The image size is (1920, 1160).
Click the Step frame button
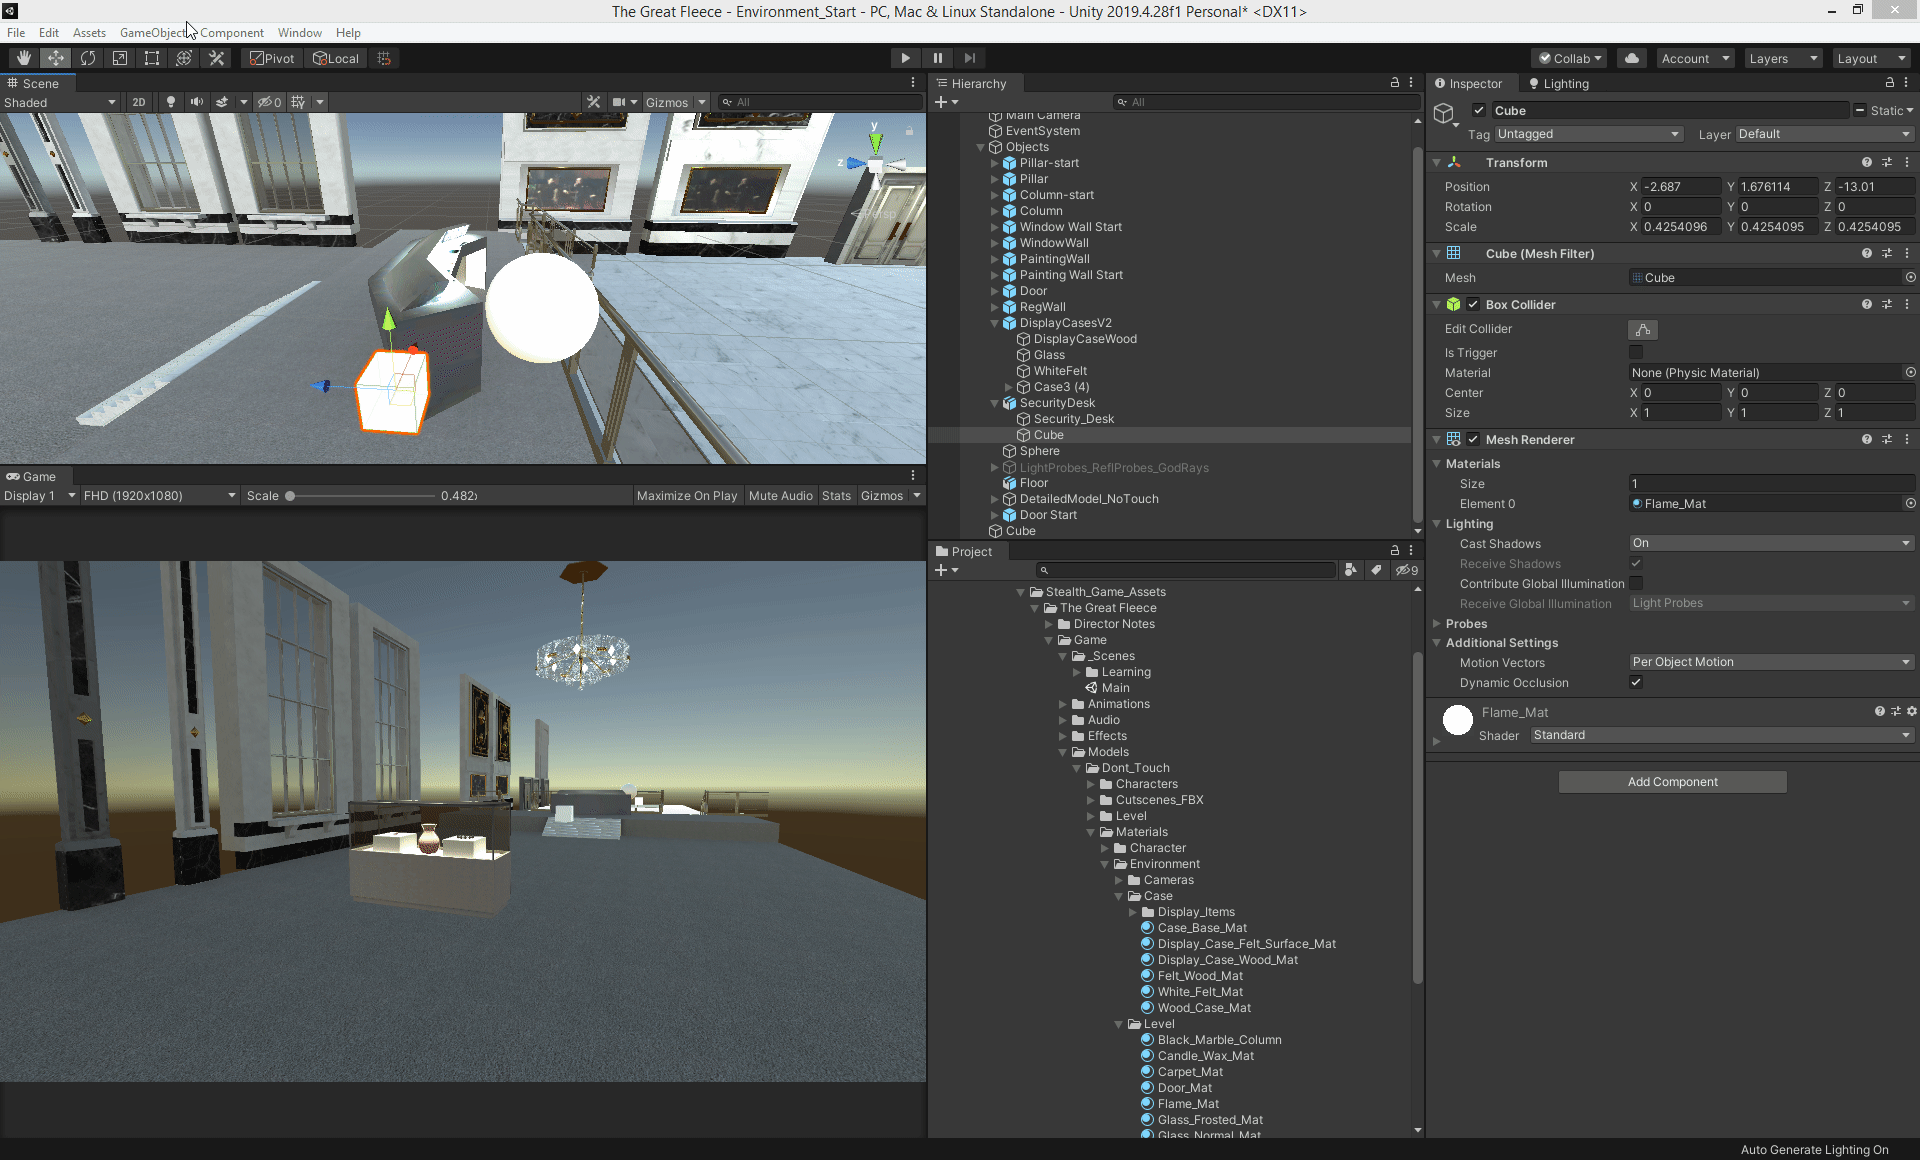[969, 58]
